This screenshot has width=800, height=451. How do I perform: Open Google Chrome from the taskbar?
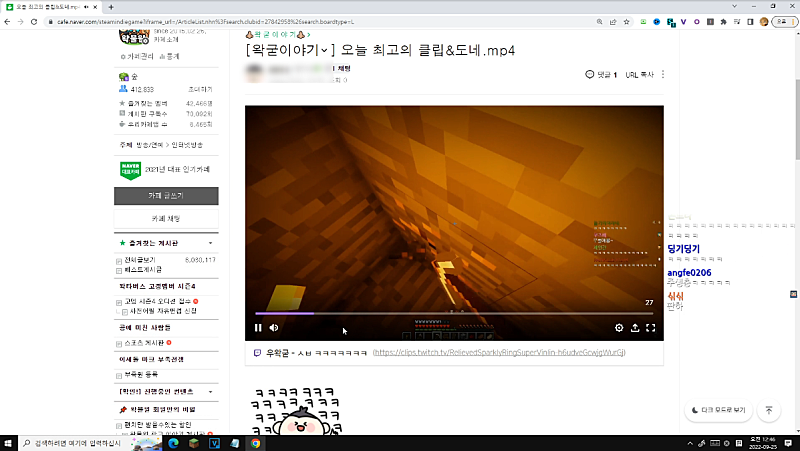pos(256,443)
